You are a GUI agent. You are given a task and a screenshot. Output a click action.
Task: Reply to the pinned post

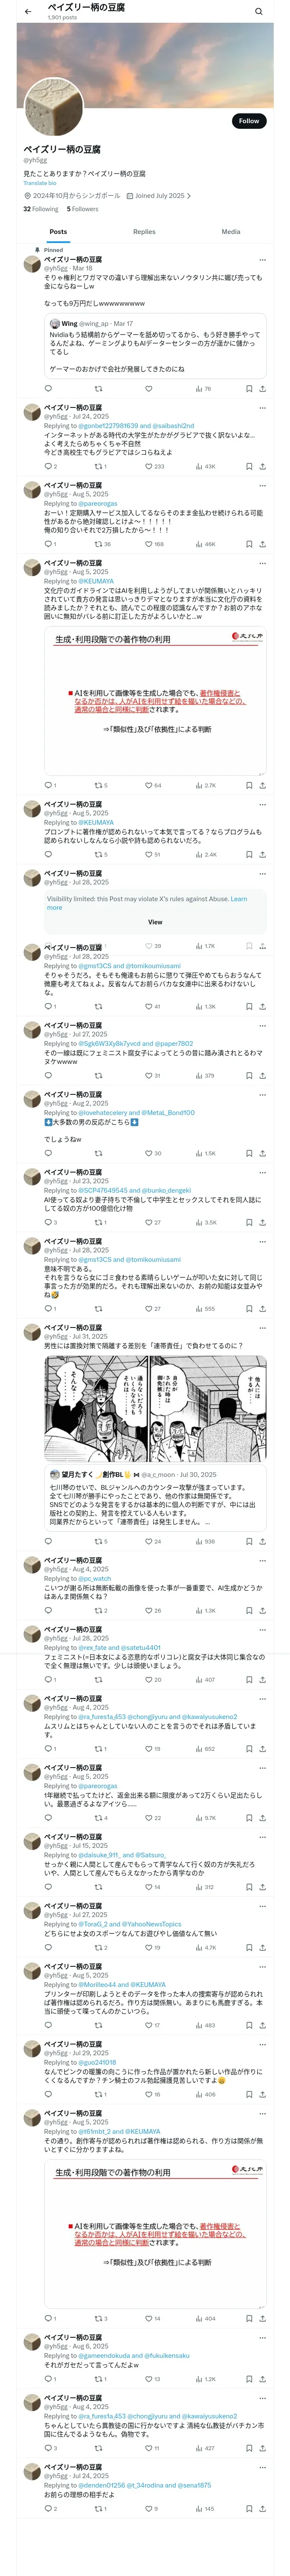point(48,389)
